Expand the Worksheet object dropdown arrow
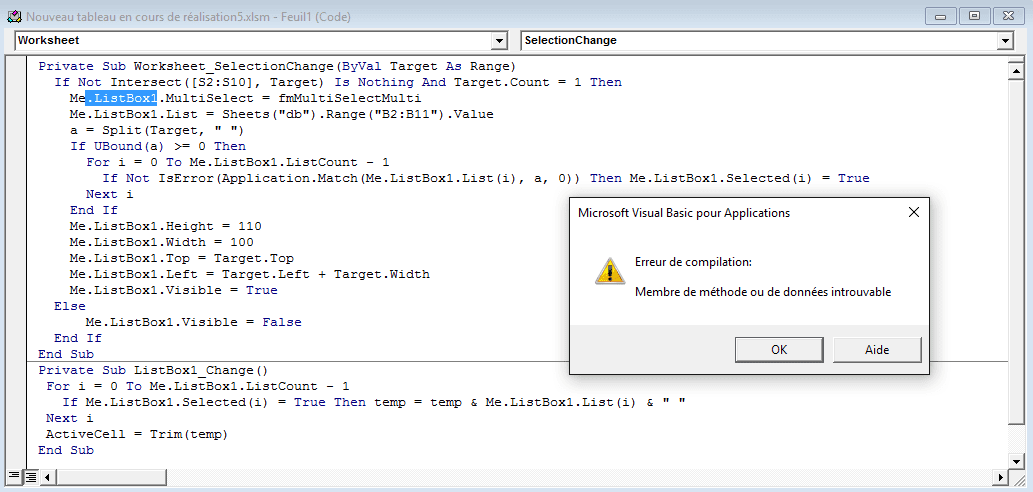Screen dimensions: 1033x492 (x=500, y=41)
